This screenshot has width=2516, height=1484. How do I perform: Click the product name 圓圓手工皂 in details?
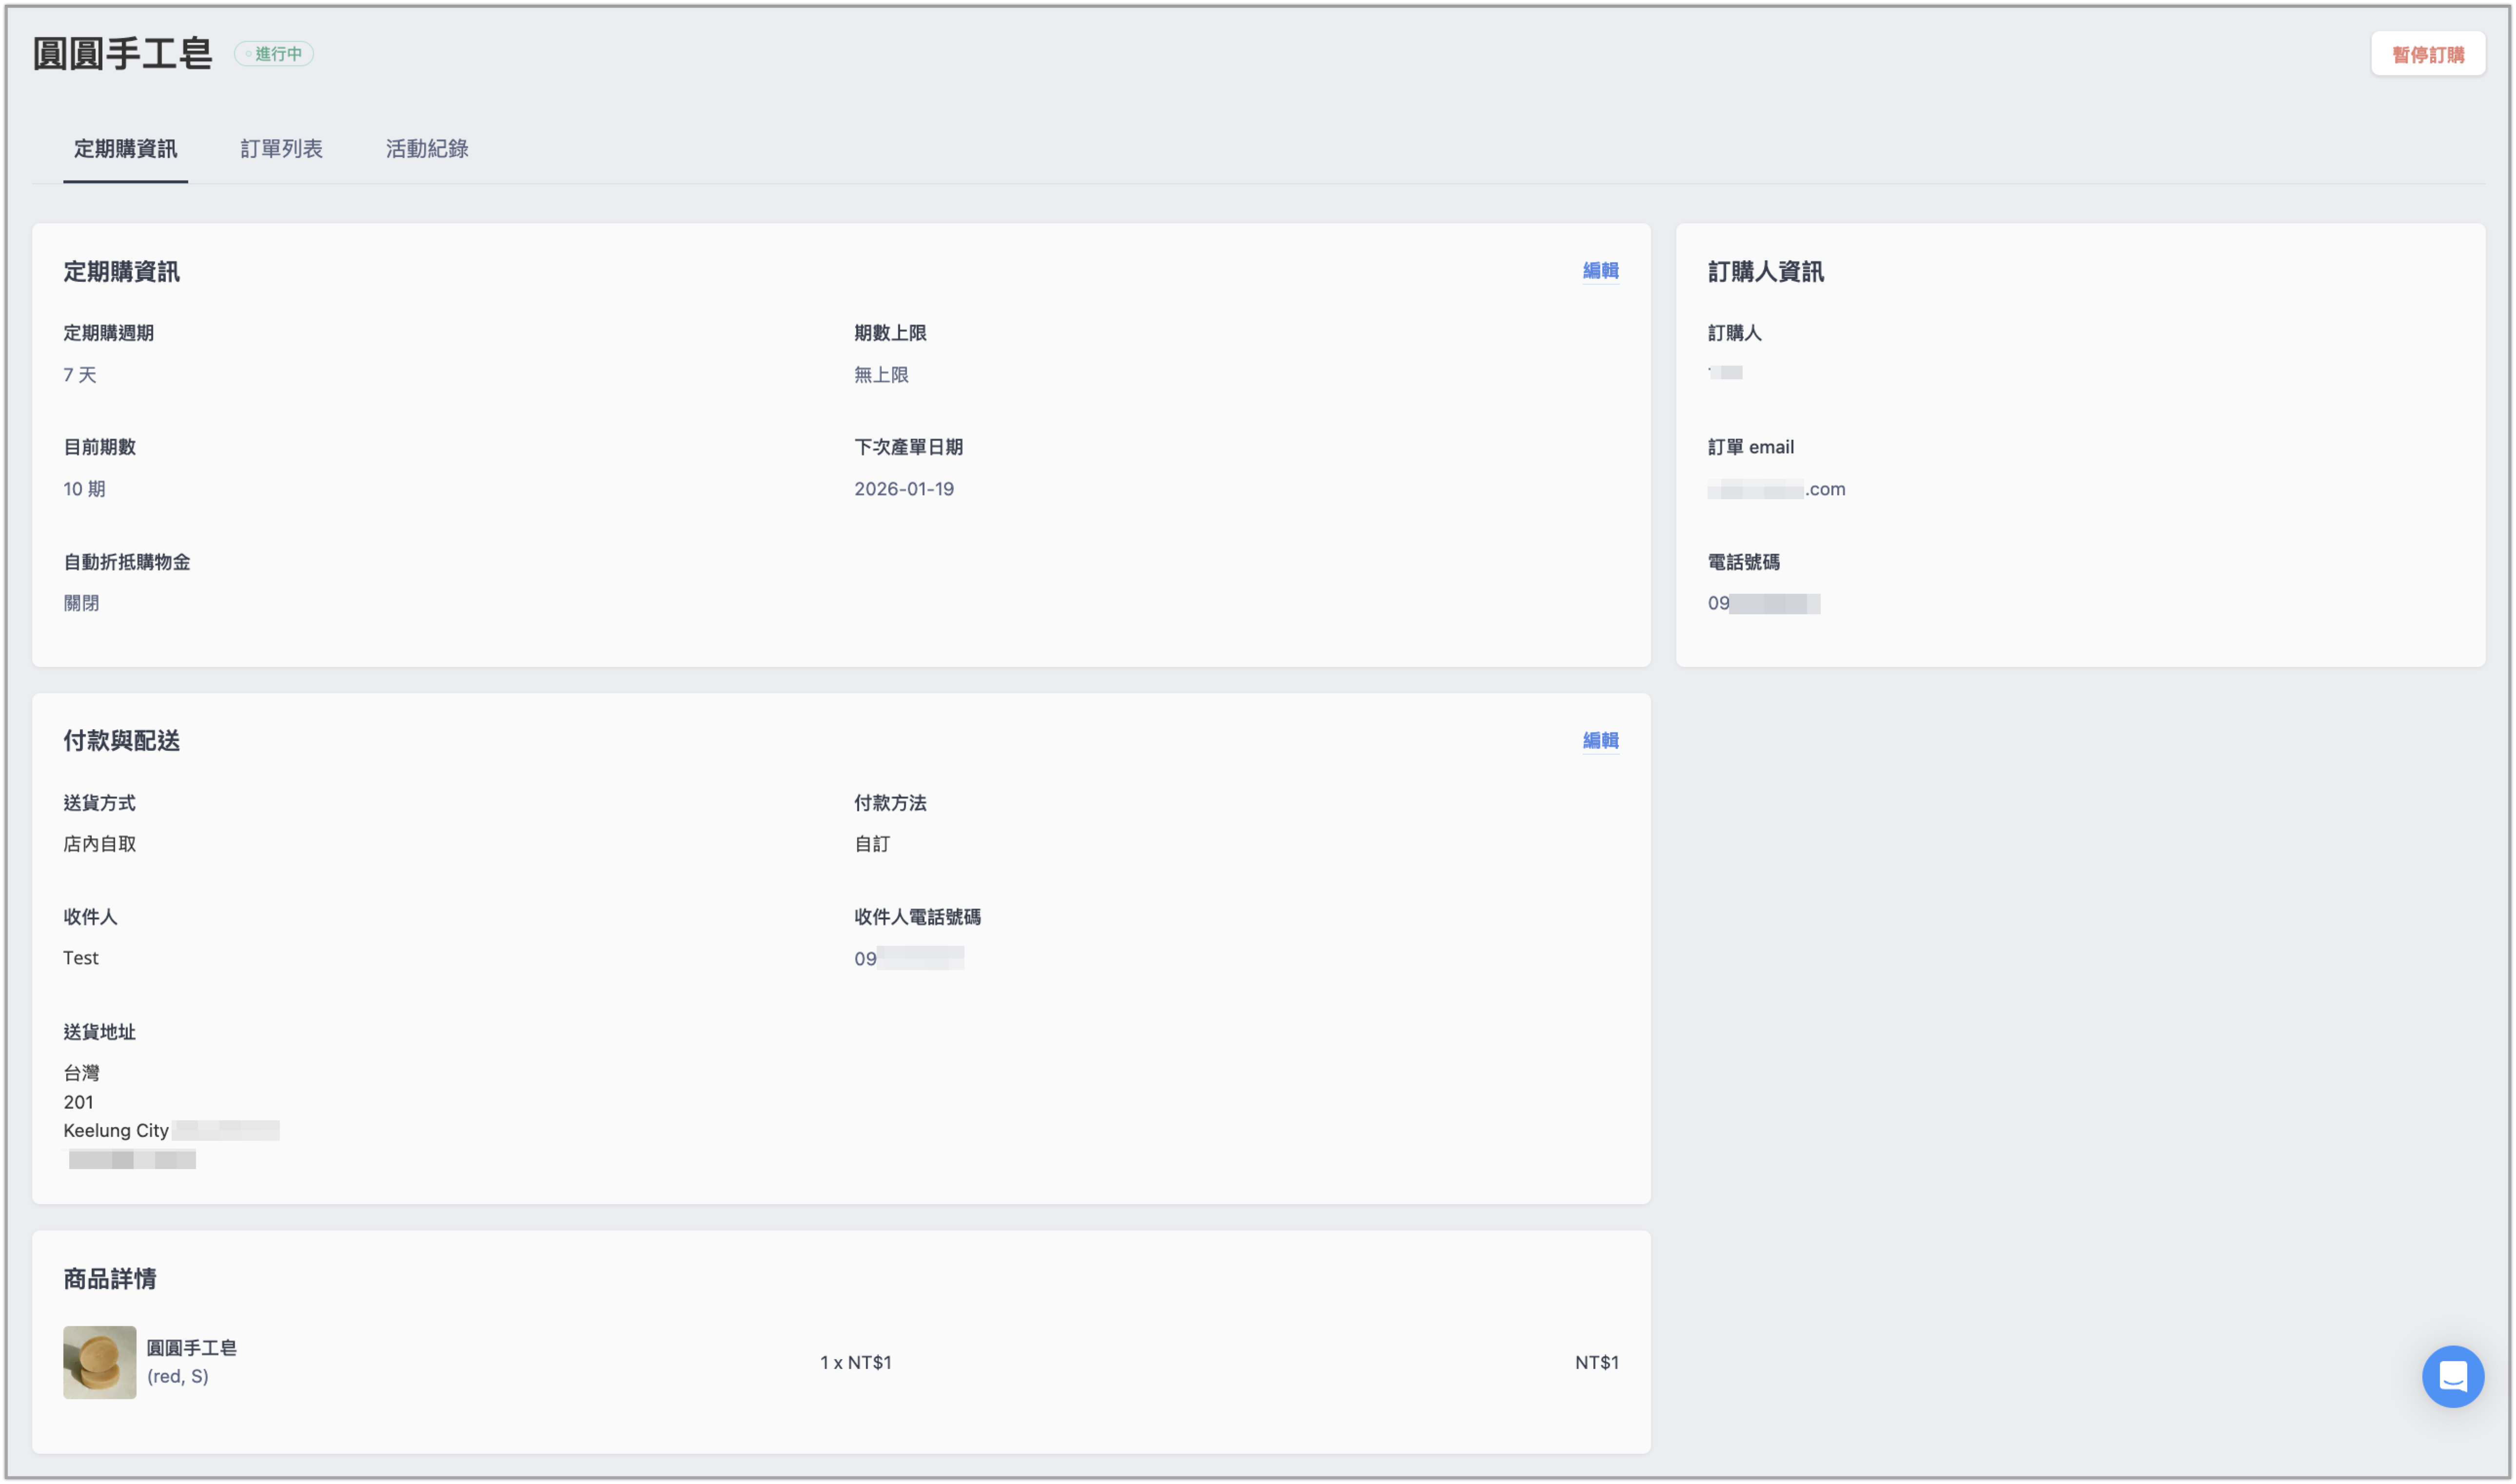192,1348
